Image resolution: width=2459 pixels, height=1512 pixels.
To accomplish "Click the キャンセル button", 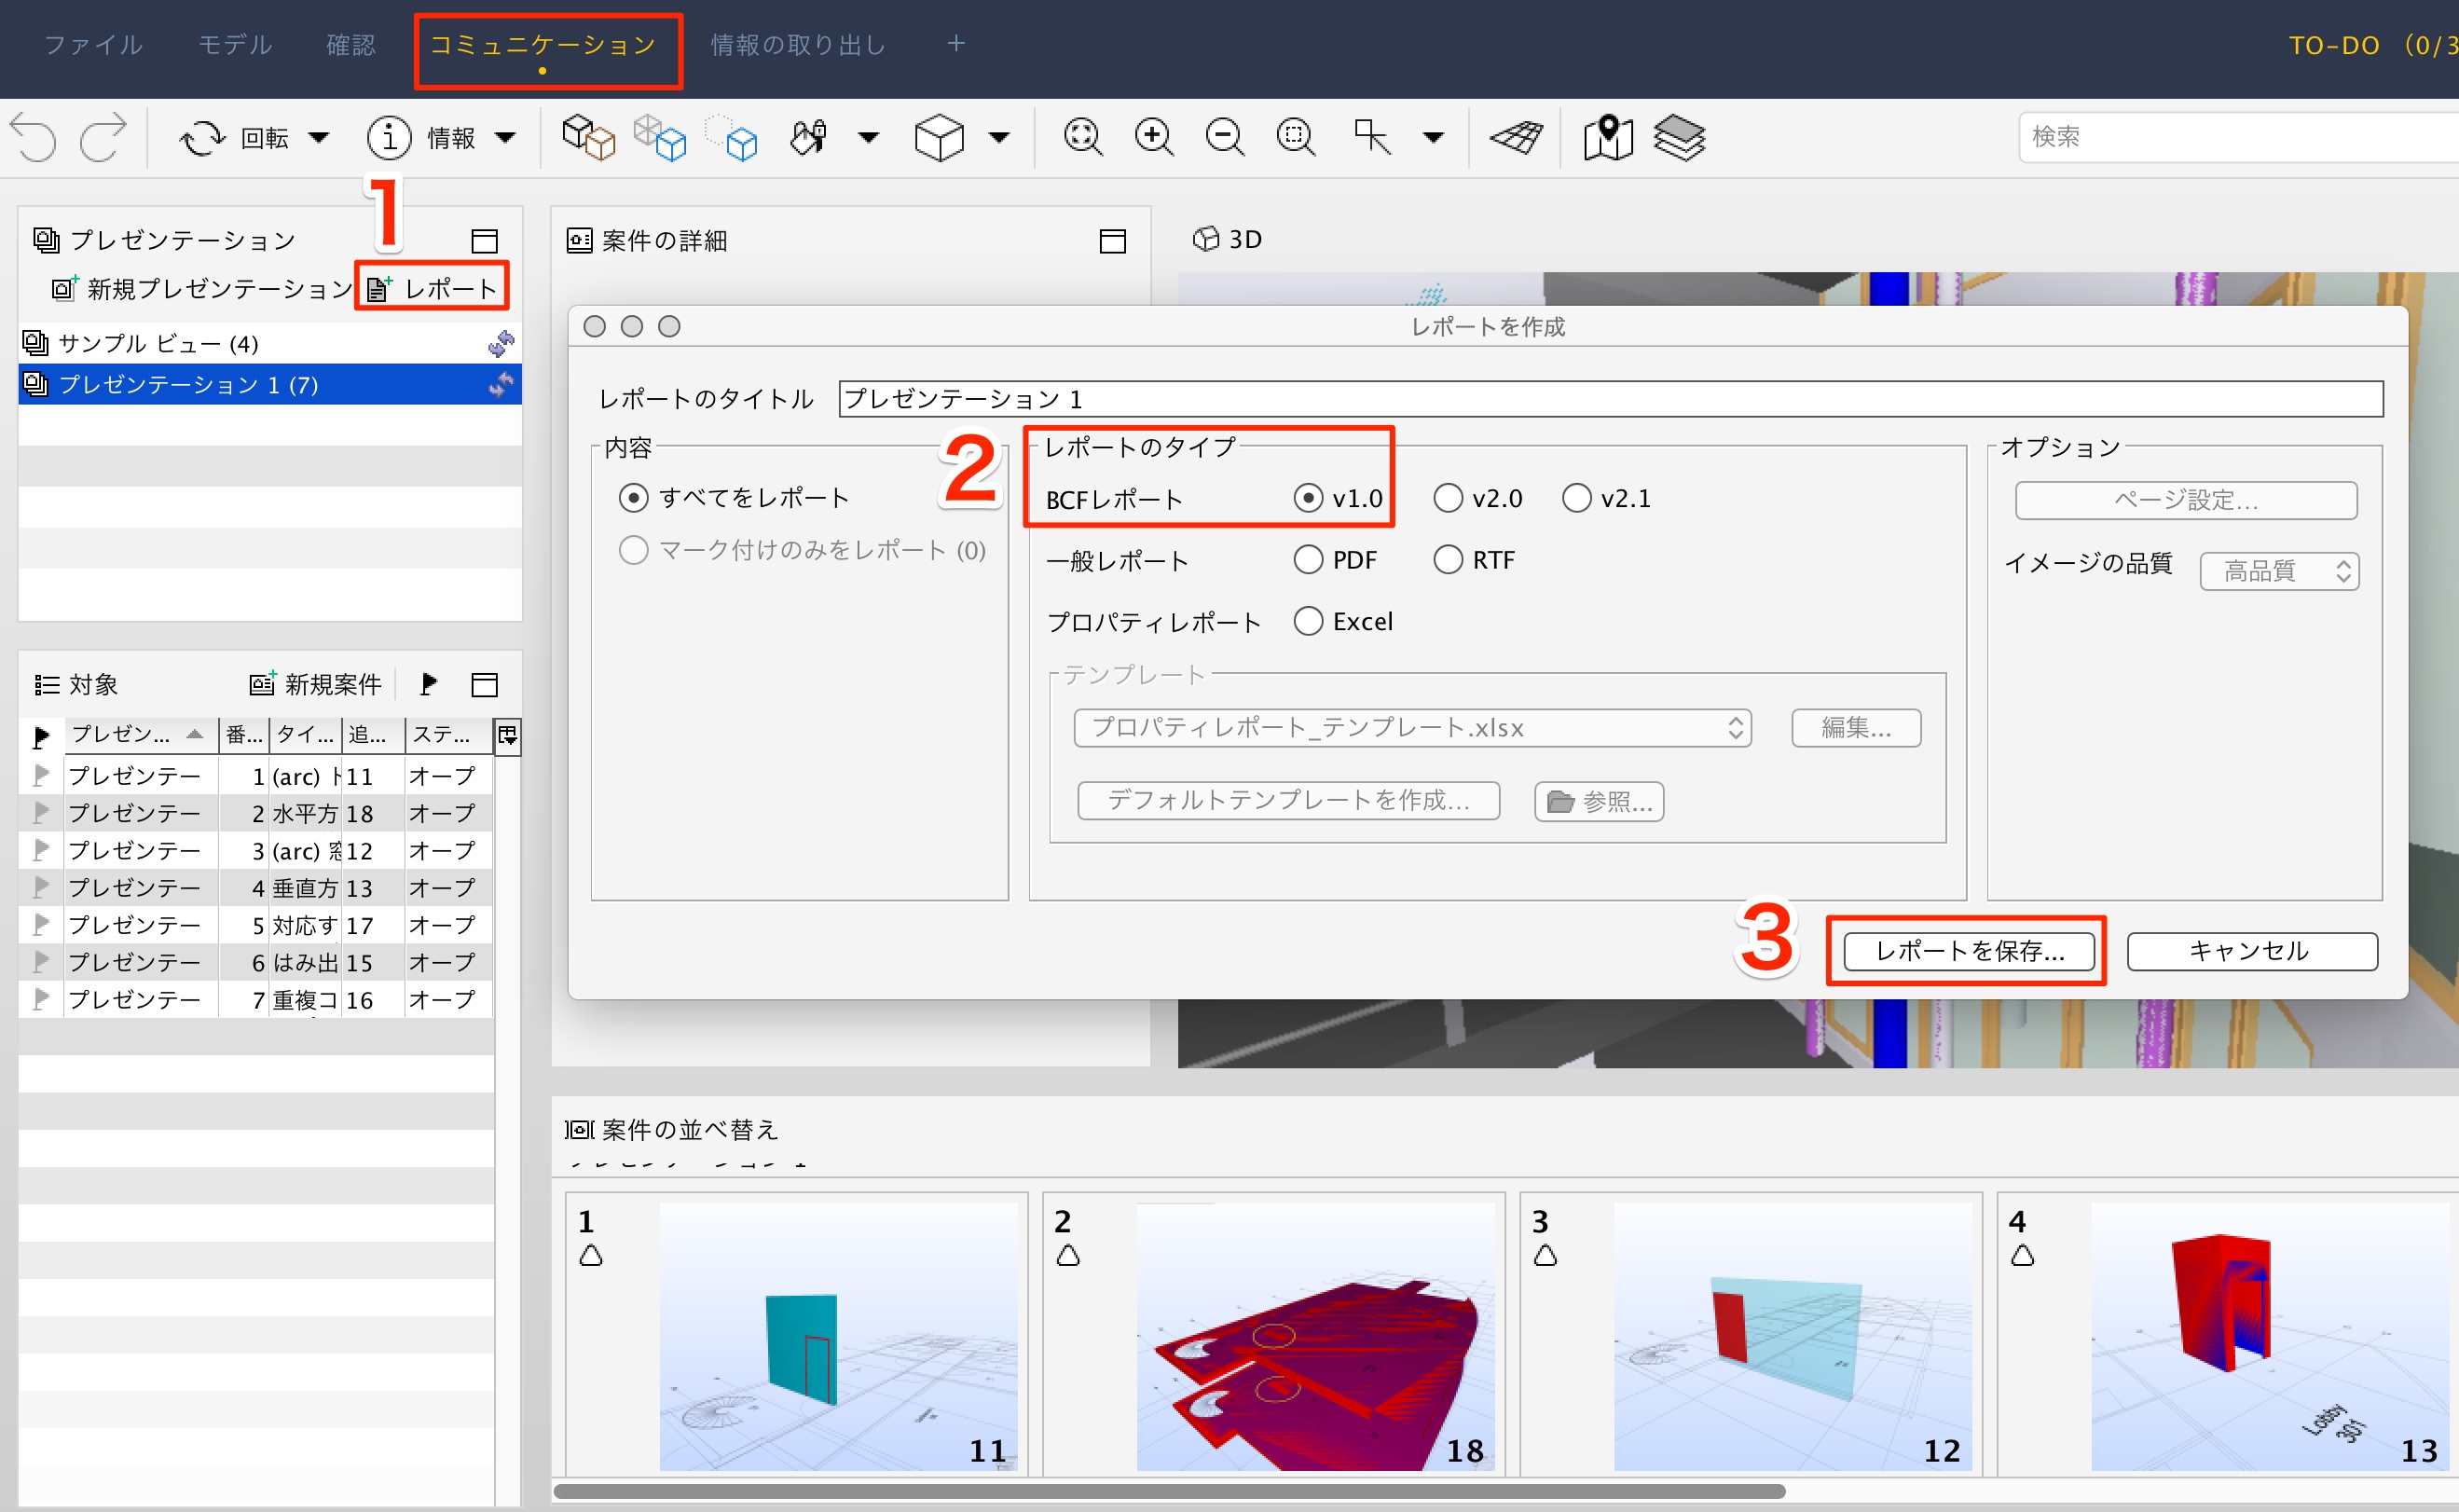I will click(2251, 951).
